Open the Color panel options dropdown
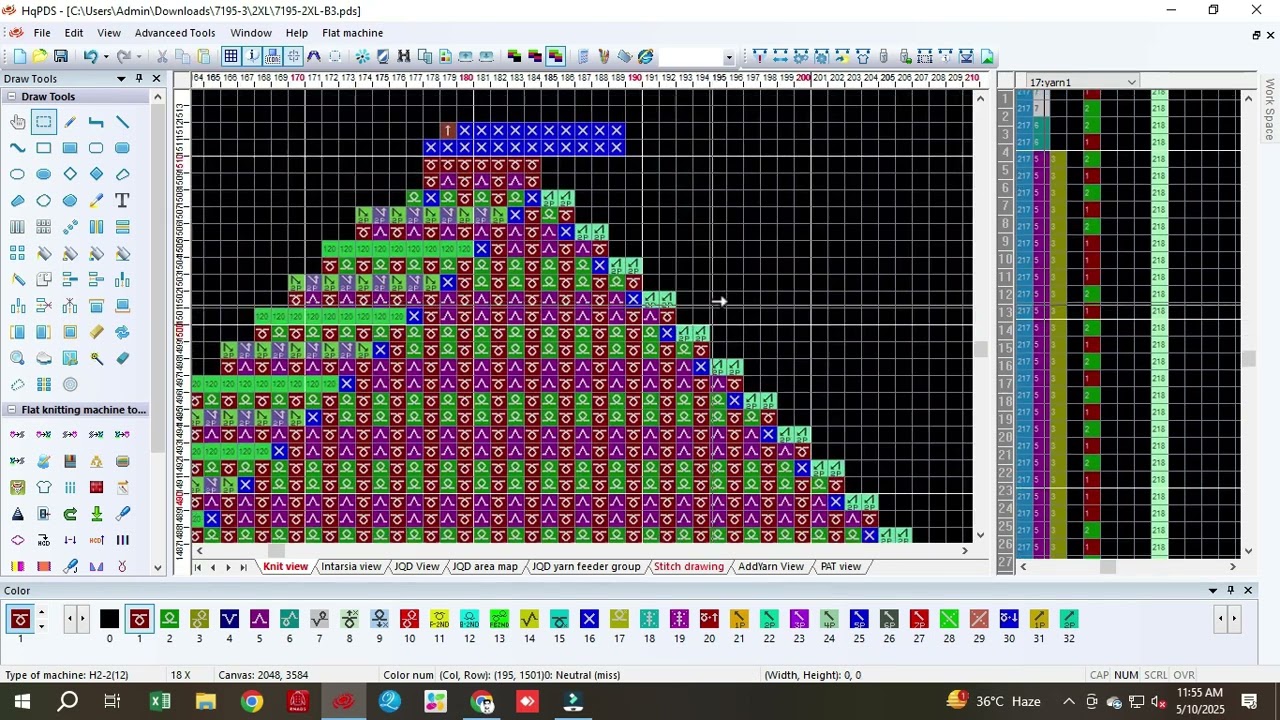Image resolution: width=1280 pixels, height=720 pixels. 1213,591
